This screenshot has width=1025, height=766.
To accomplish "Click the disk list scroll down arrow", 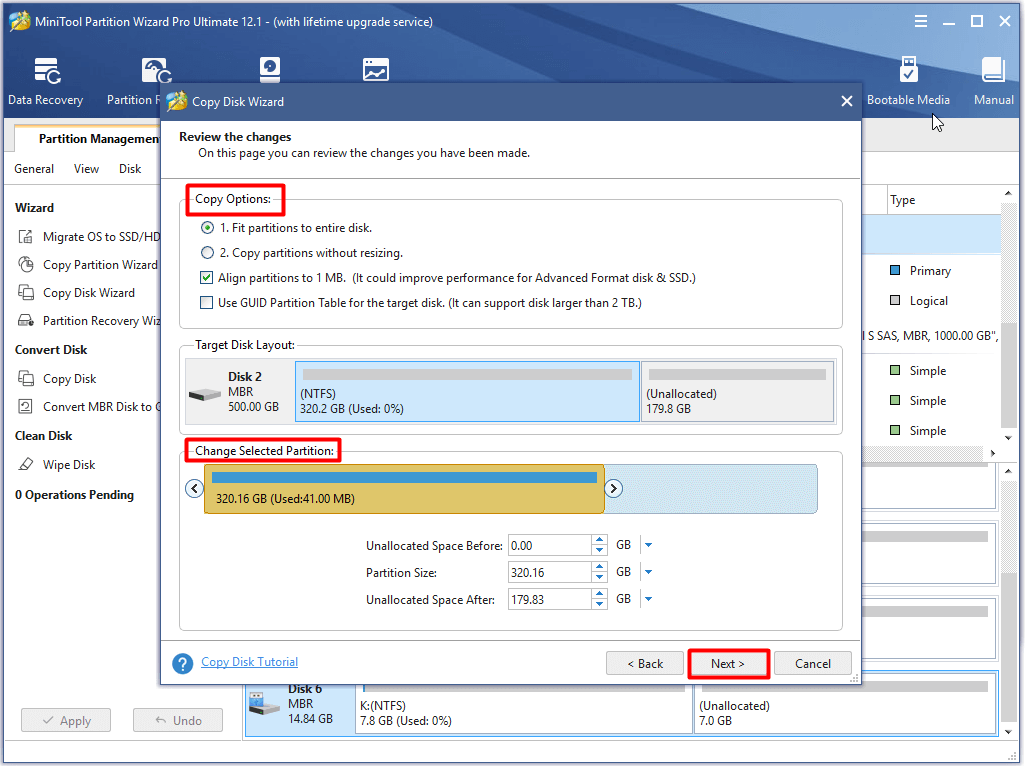I will (1008, 437).
